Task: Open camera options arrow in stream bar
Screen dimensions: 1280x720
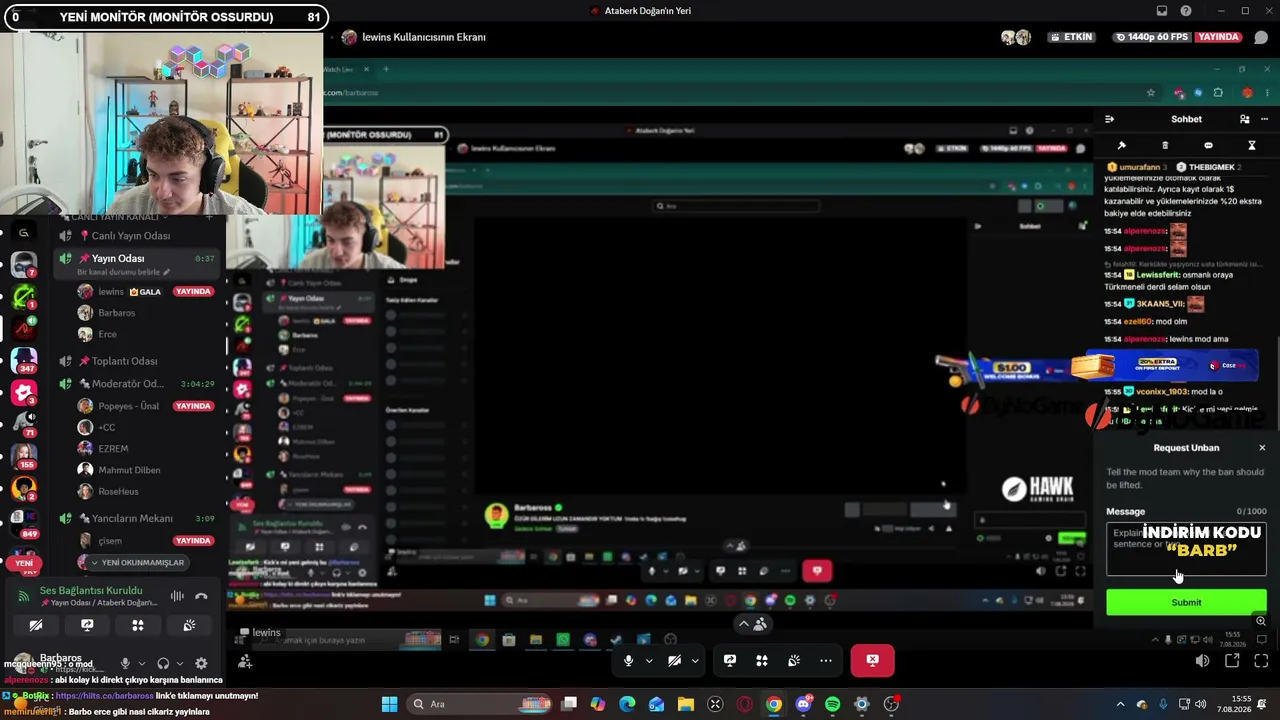Action: 695,660
